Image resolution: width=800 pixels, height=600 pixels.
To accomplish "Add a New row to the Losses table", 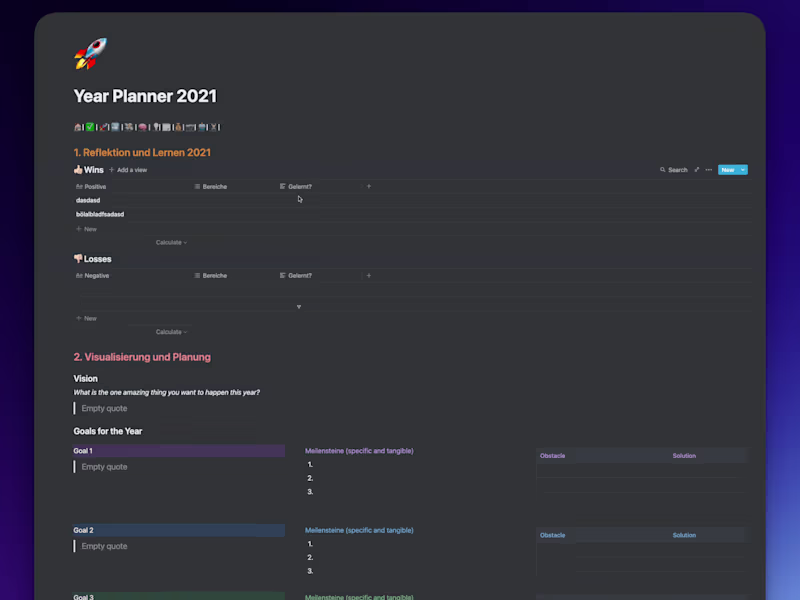I will 87,318.
